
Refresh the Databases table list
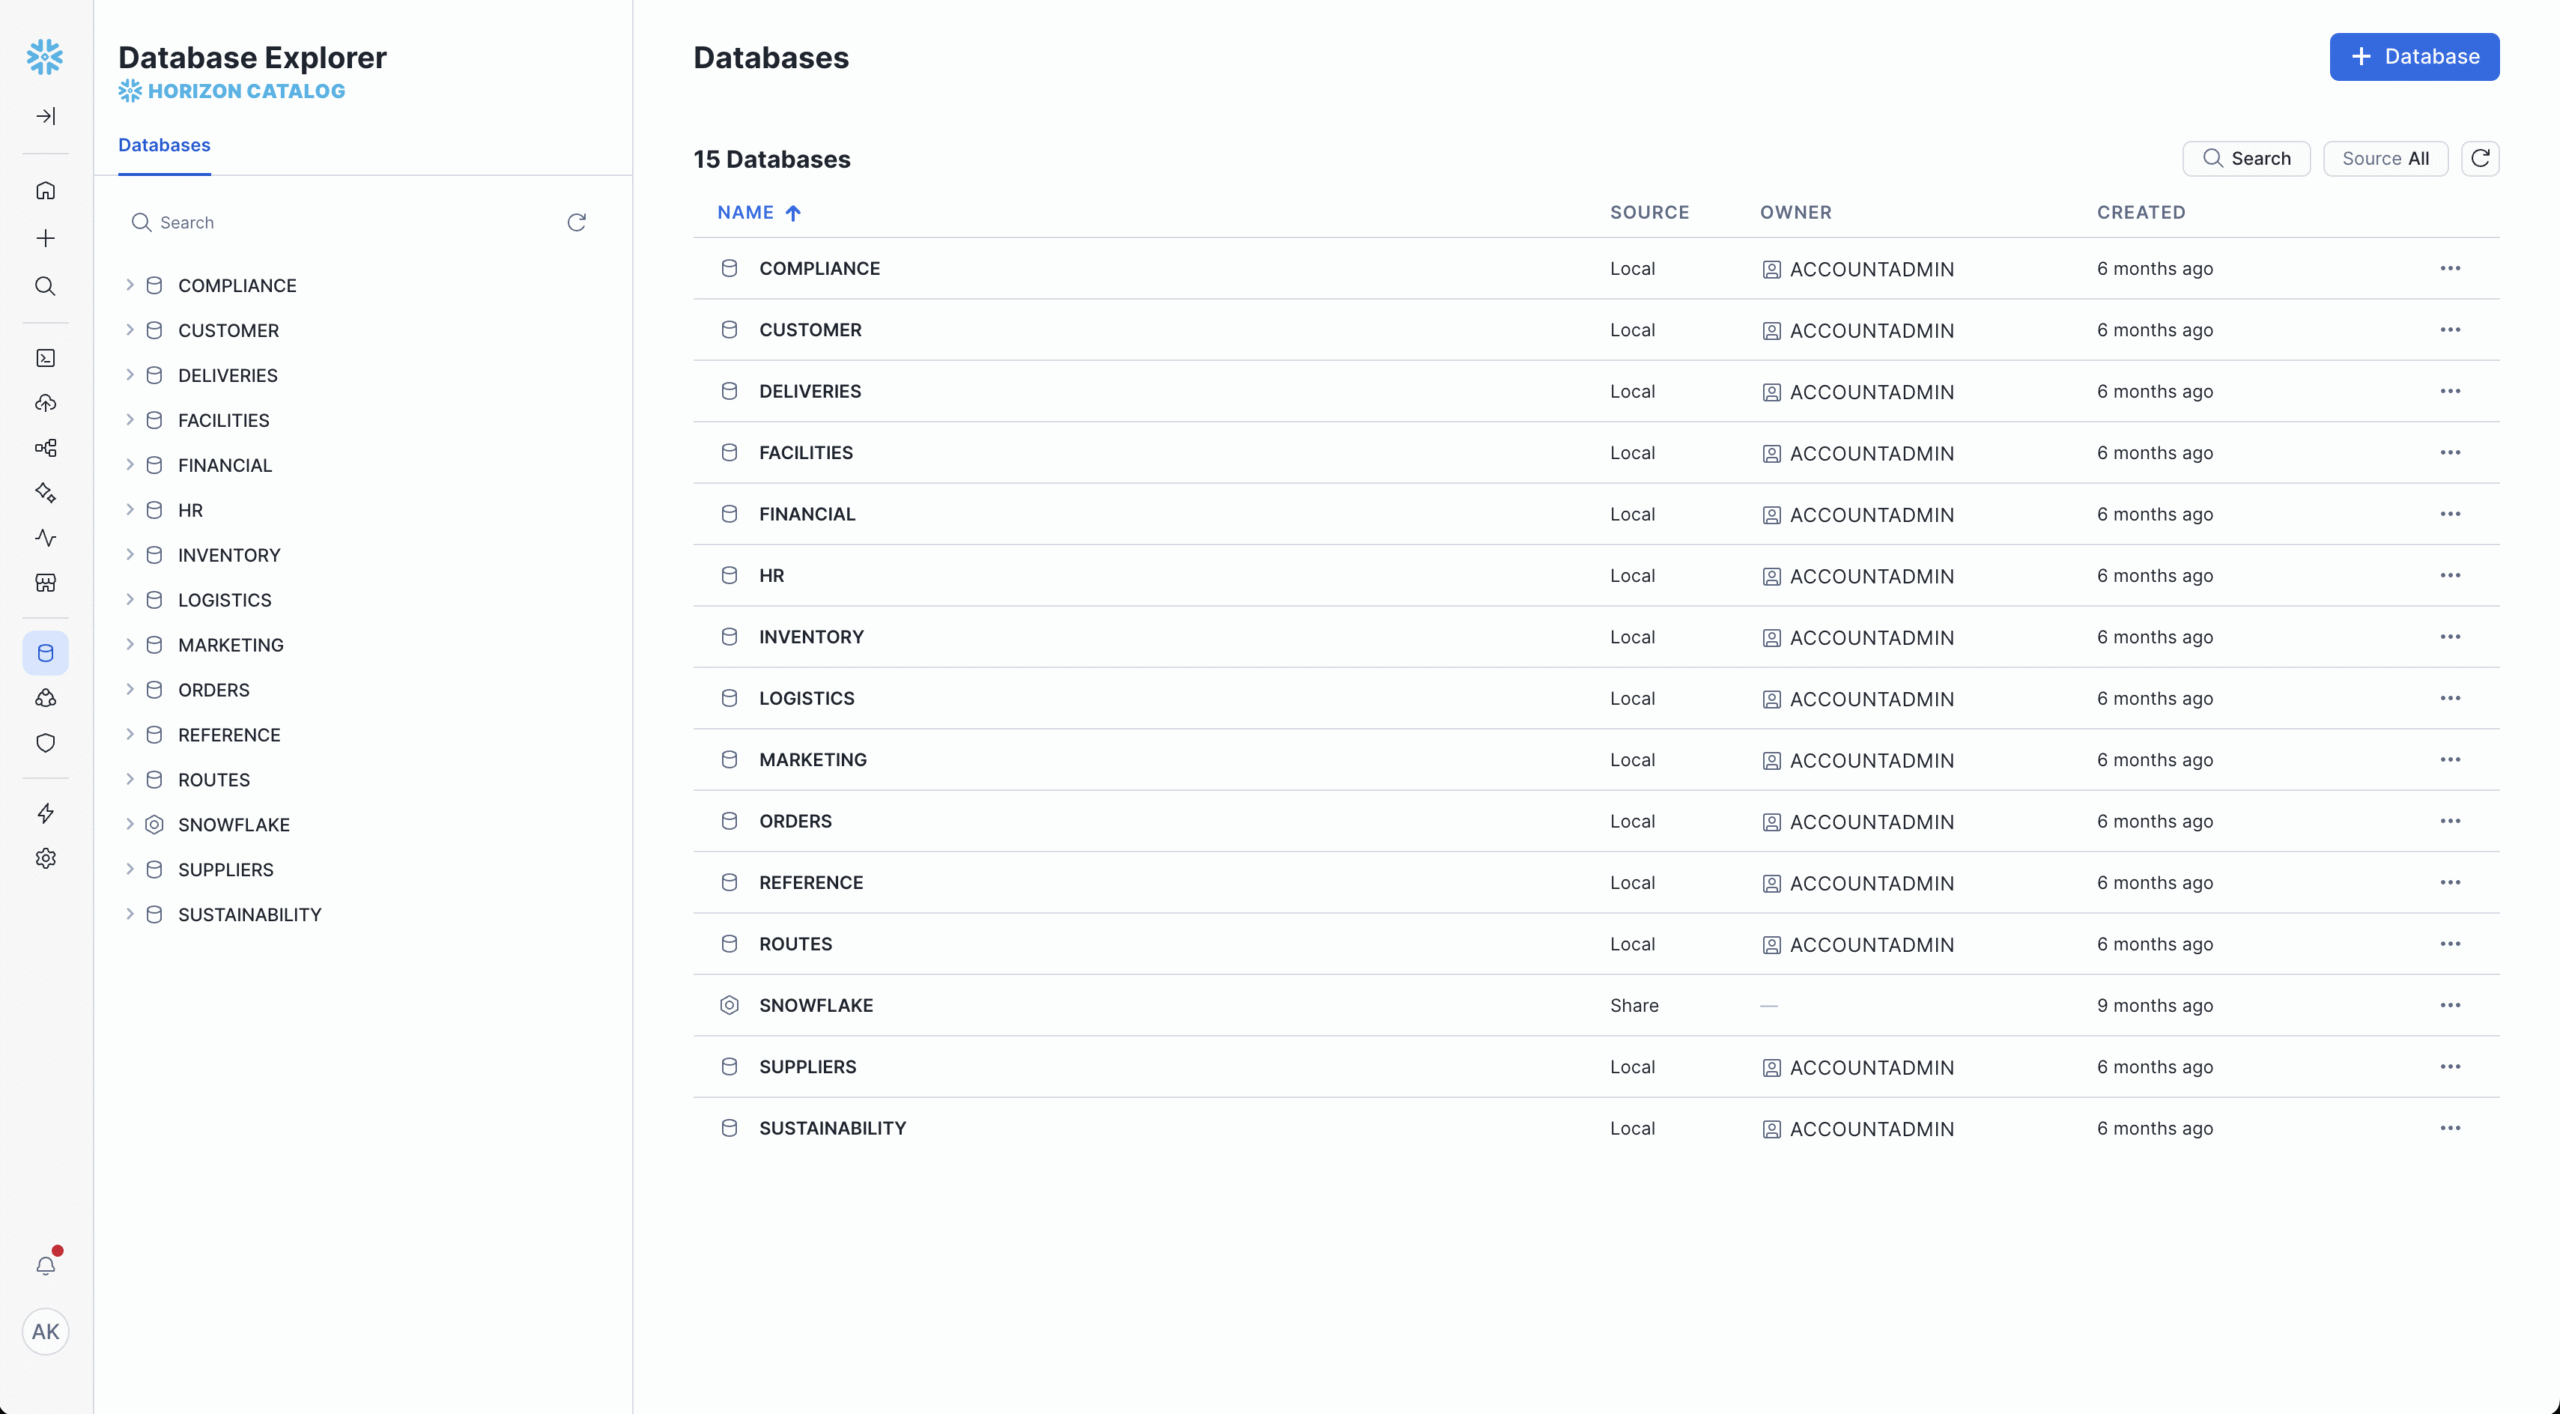click(x=2480, y=158)
